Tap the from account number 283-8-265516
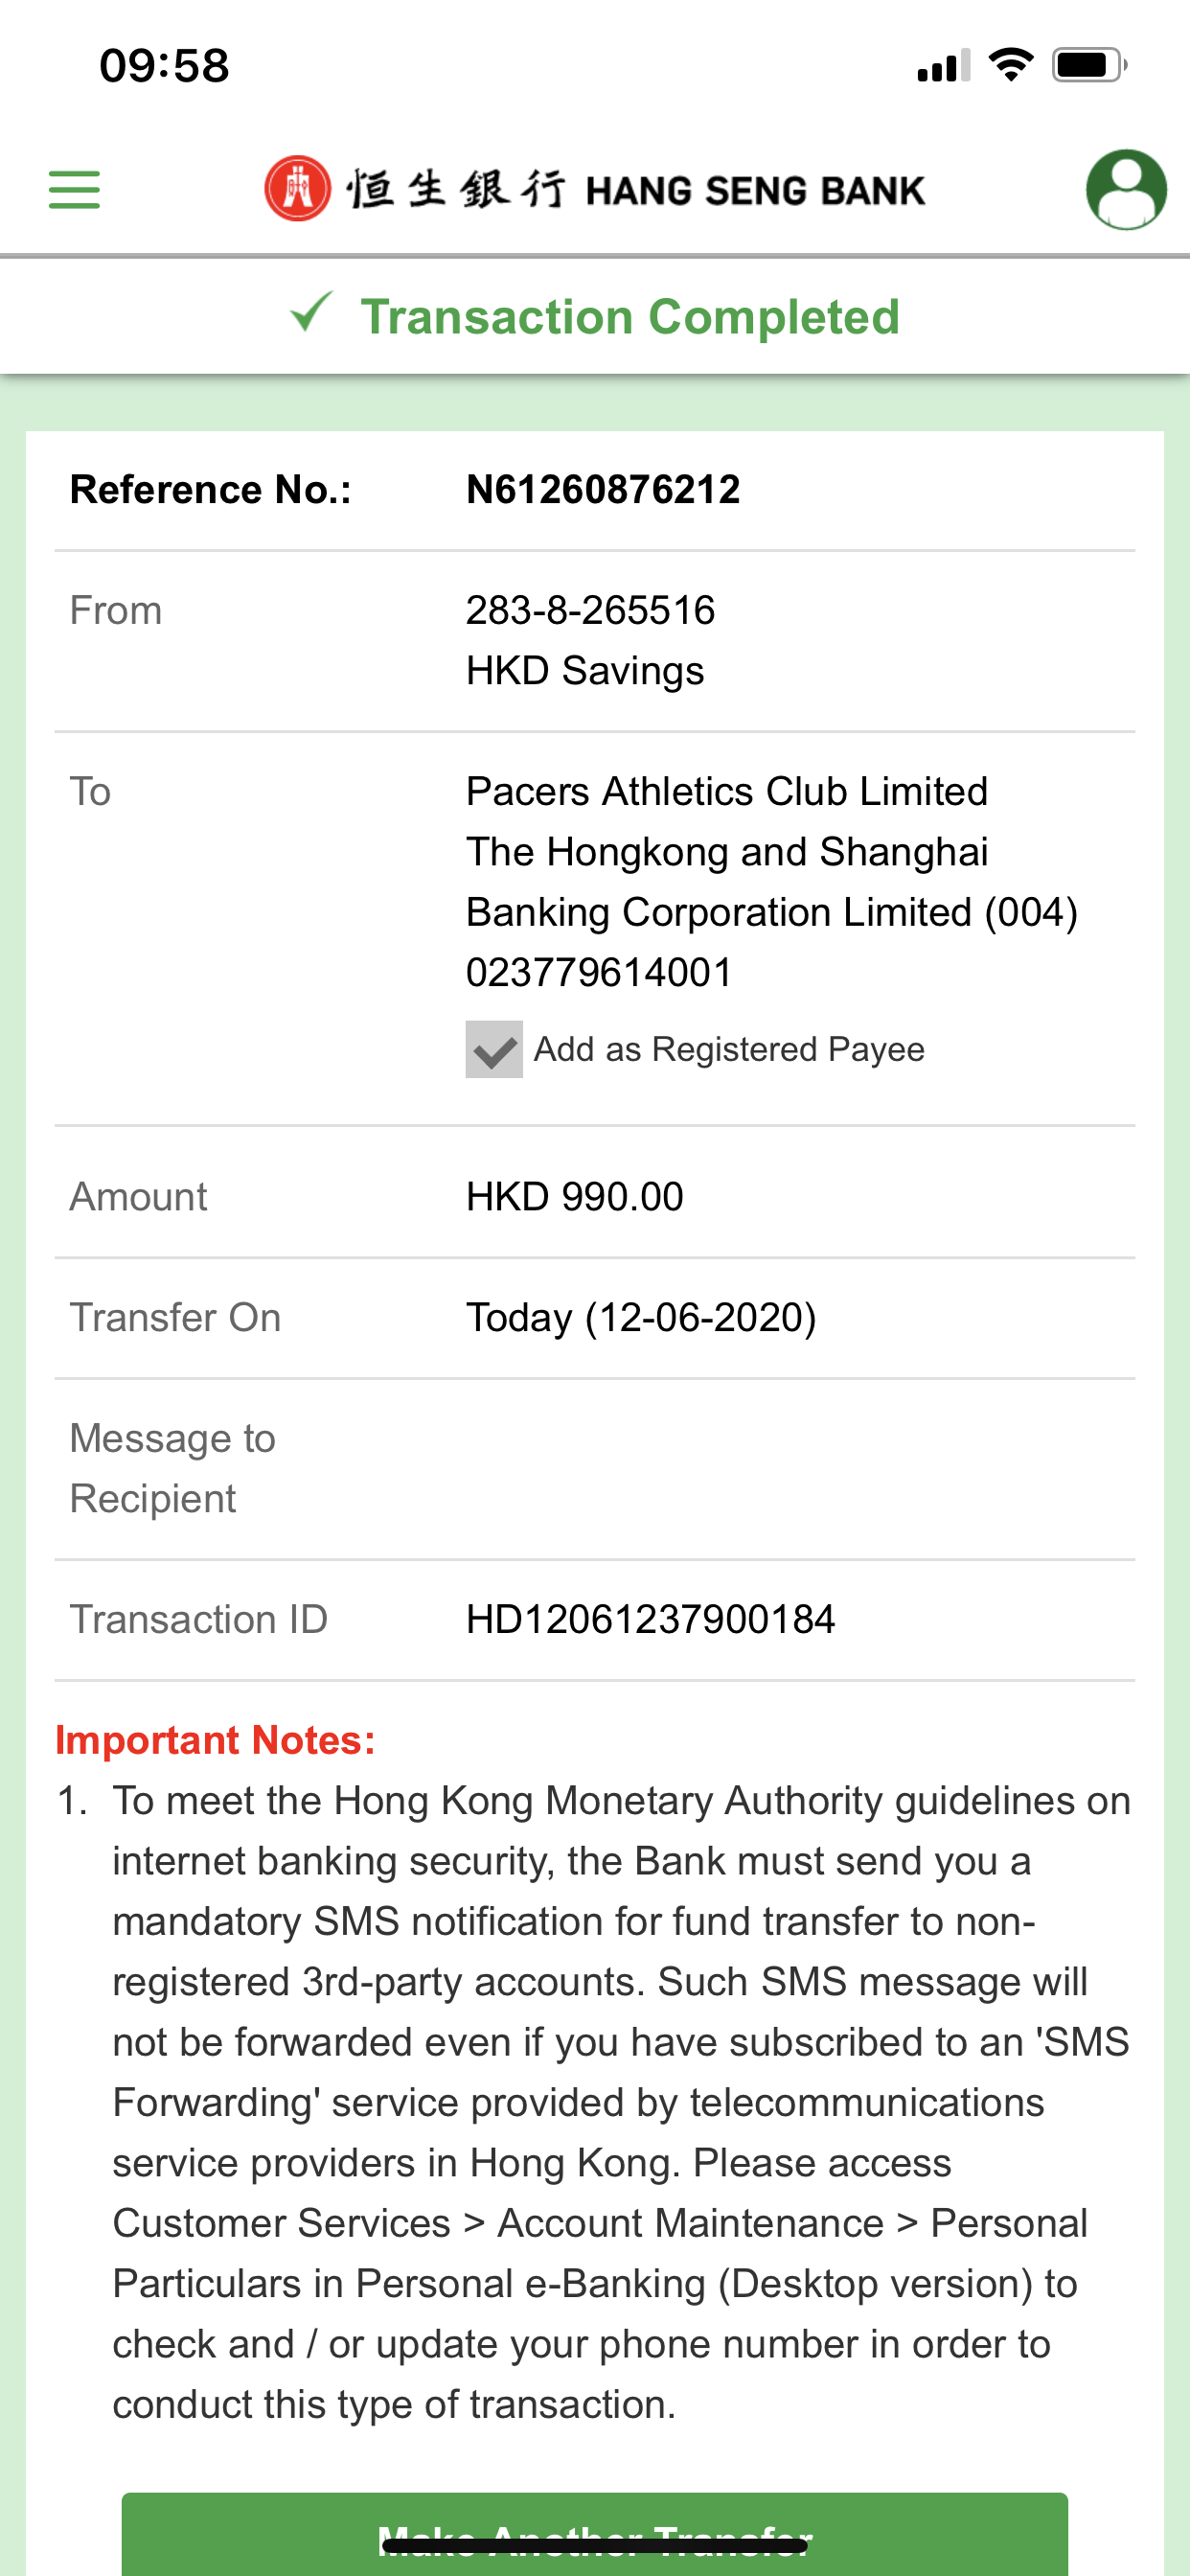 pyautogui.click(x=590, y=610)
